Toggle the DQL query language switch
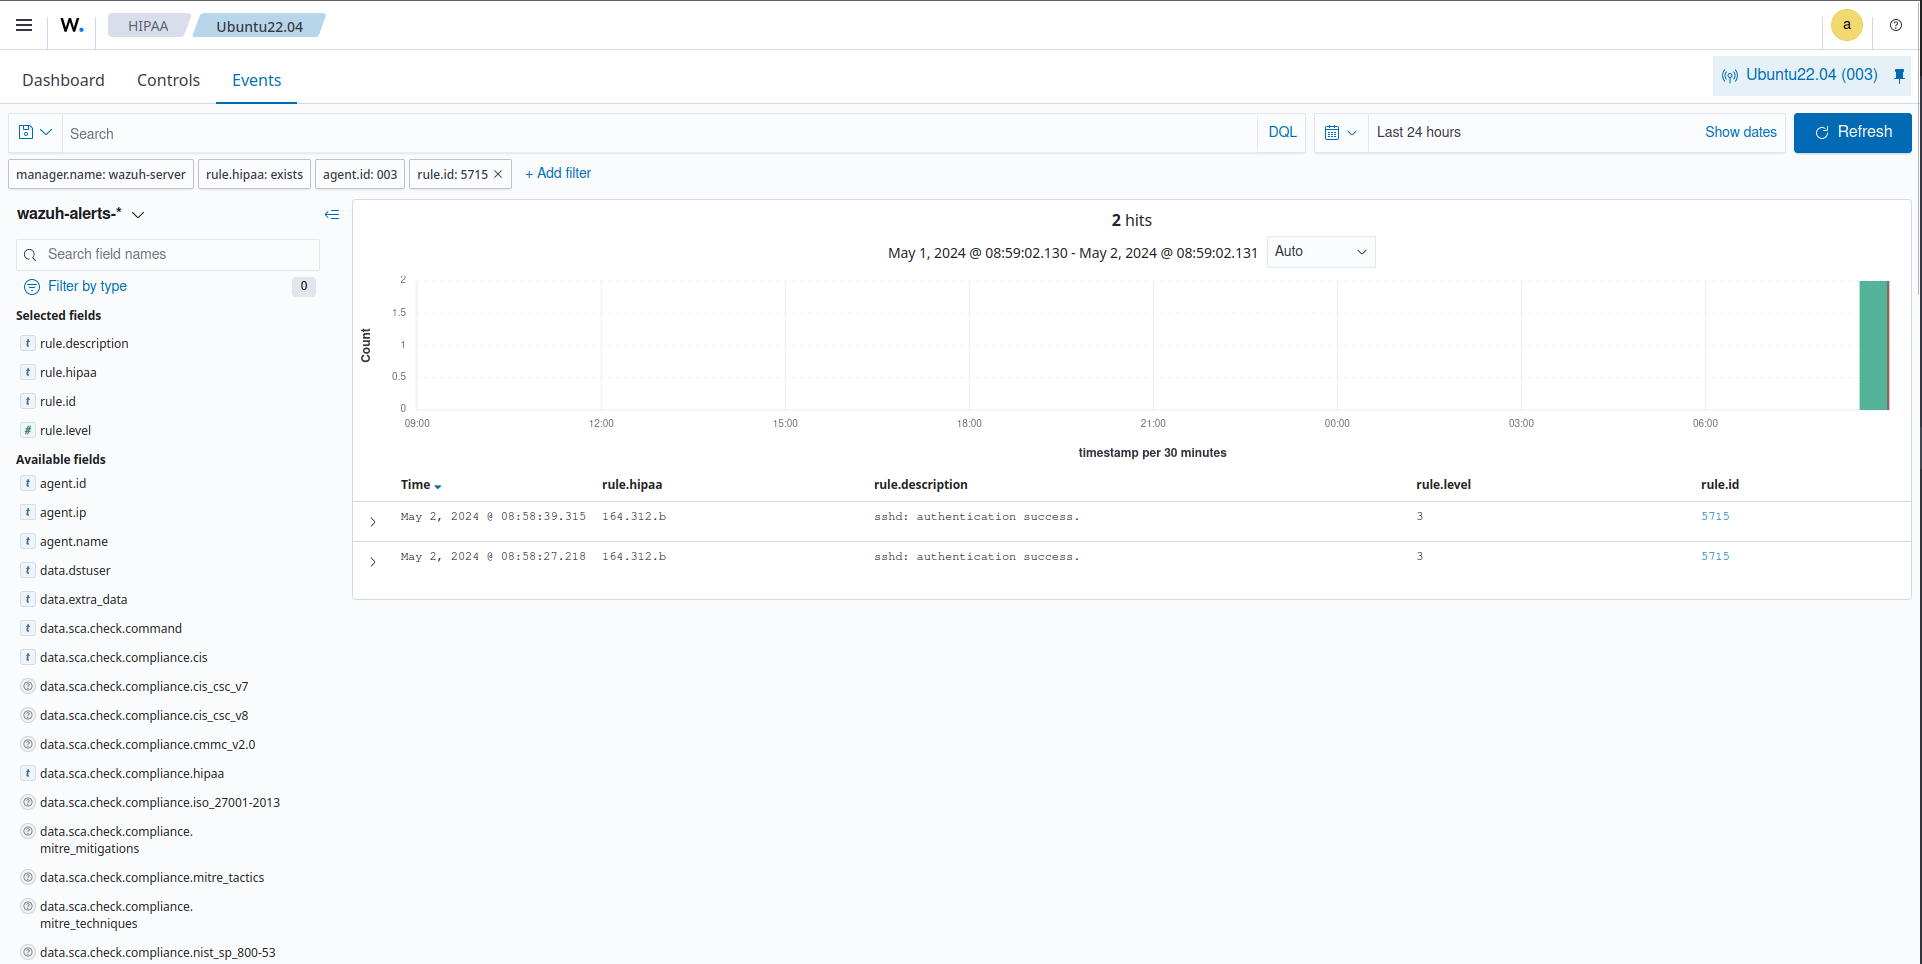 [x=1281, y=132]
